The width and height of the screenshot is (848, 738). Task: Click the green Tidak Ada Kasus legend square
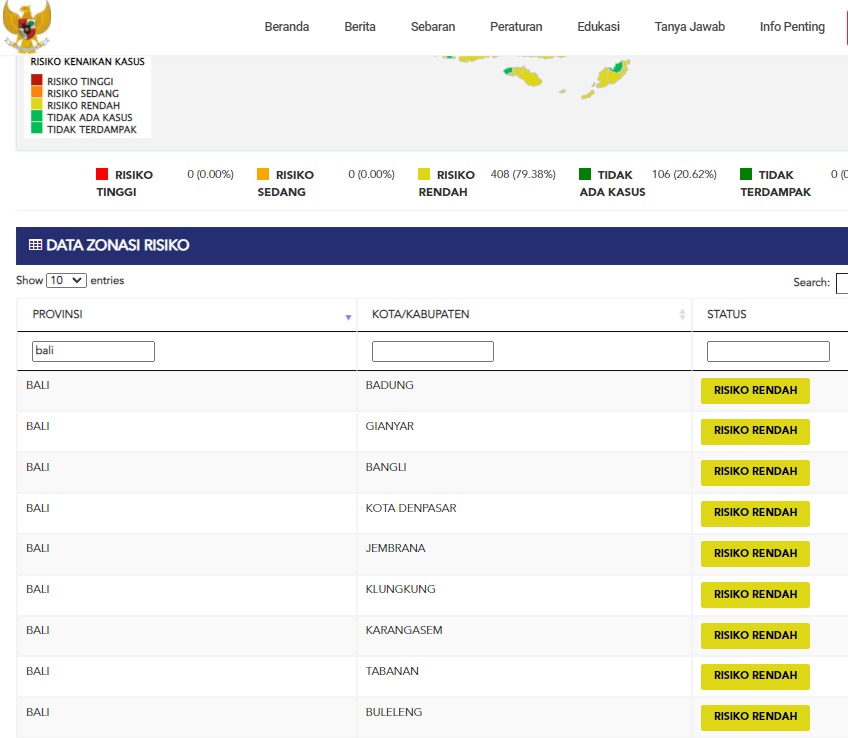pyautogui.click(x=585, y=174)
